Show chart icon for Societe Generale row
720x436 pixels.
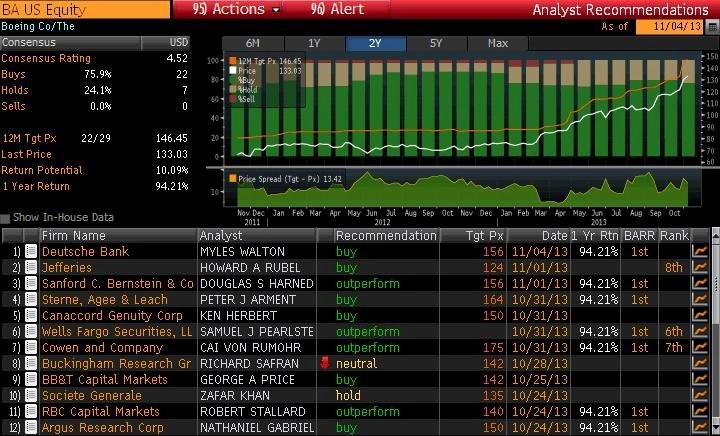(700, 396)
